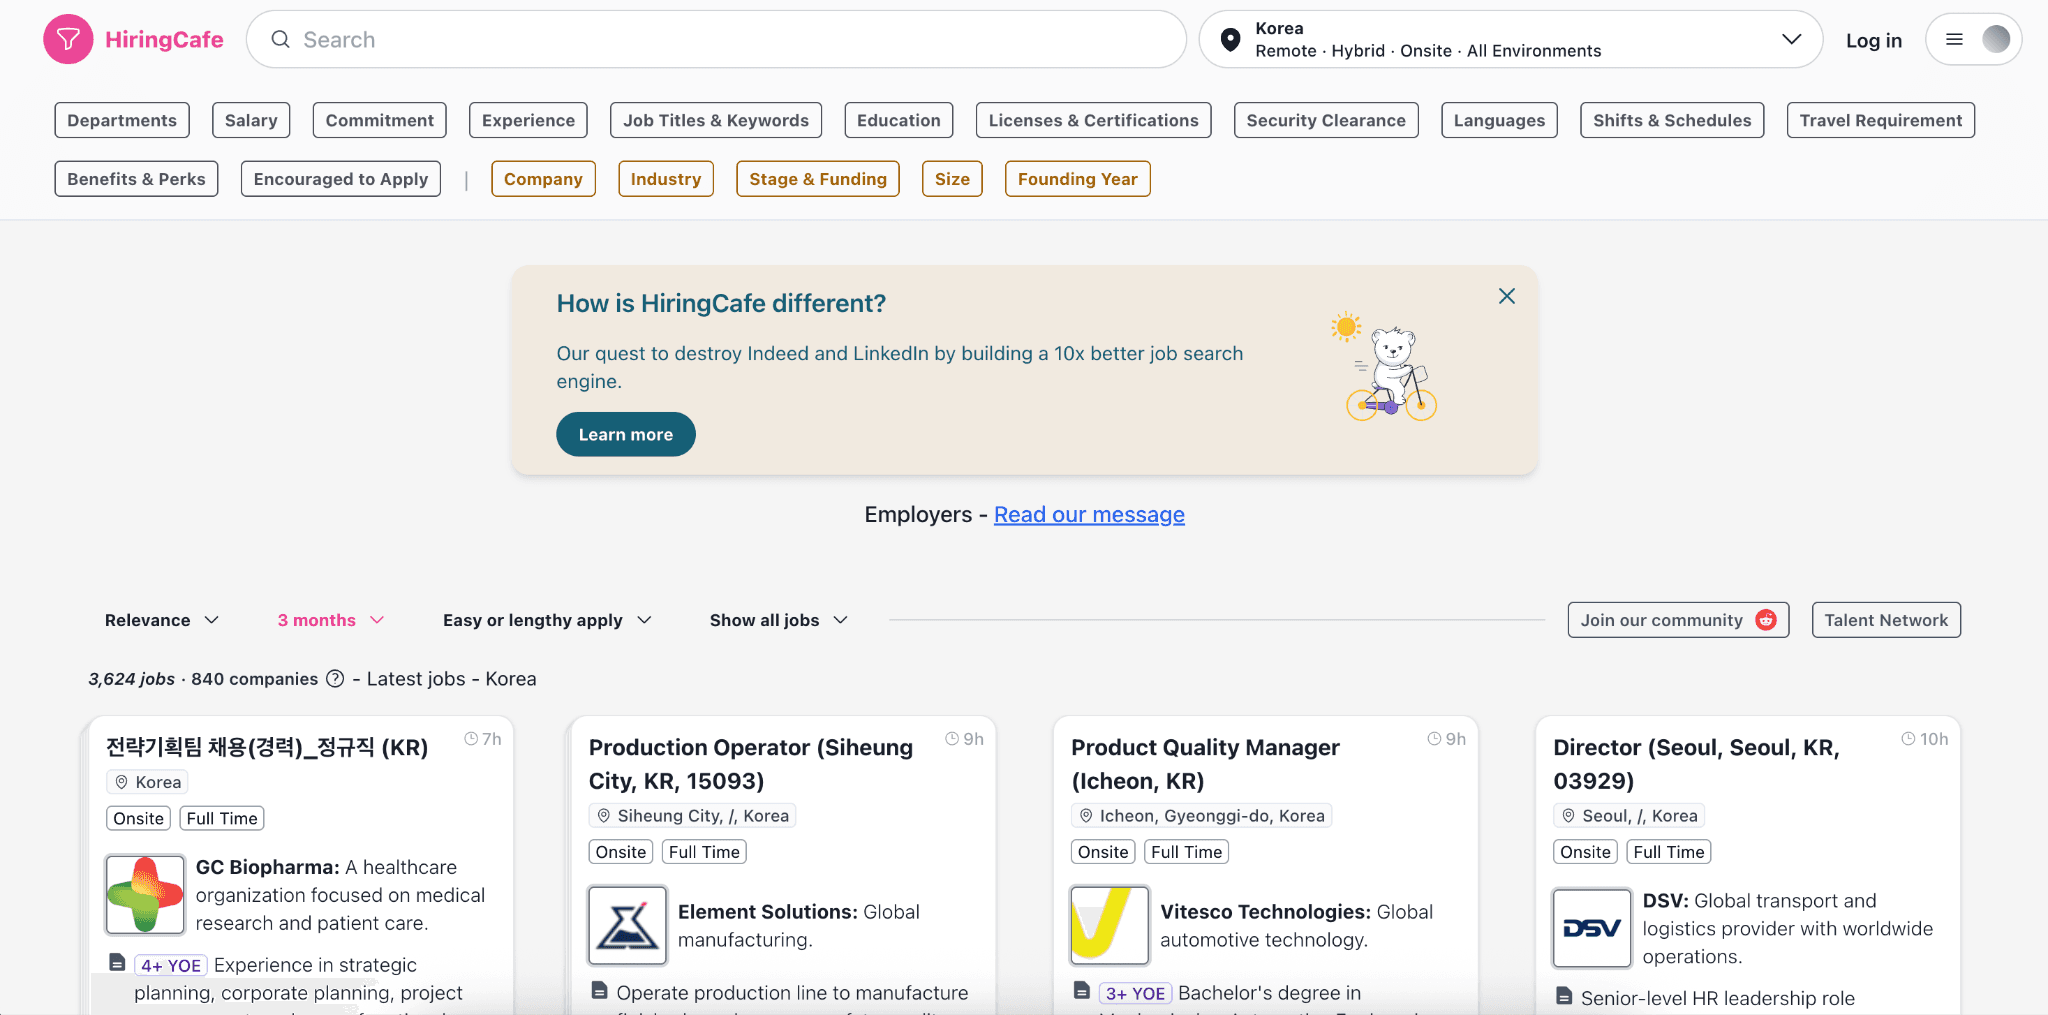Click the GC Biopharma company logo
This screenshot has height=1015, width=2048.
click(145, 894)
